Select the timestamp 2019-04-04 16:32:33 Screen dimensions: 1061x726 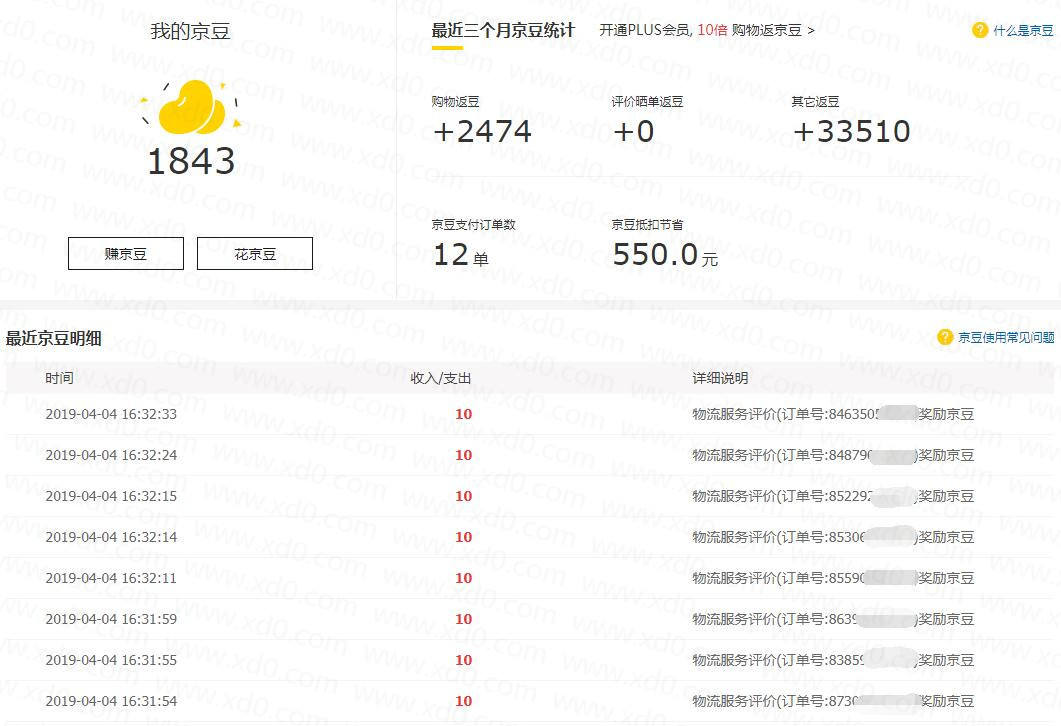[x=111, y=414]
